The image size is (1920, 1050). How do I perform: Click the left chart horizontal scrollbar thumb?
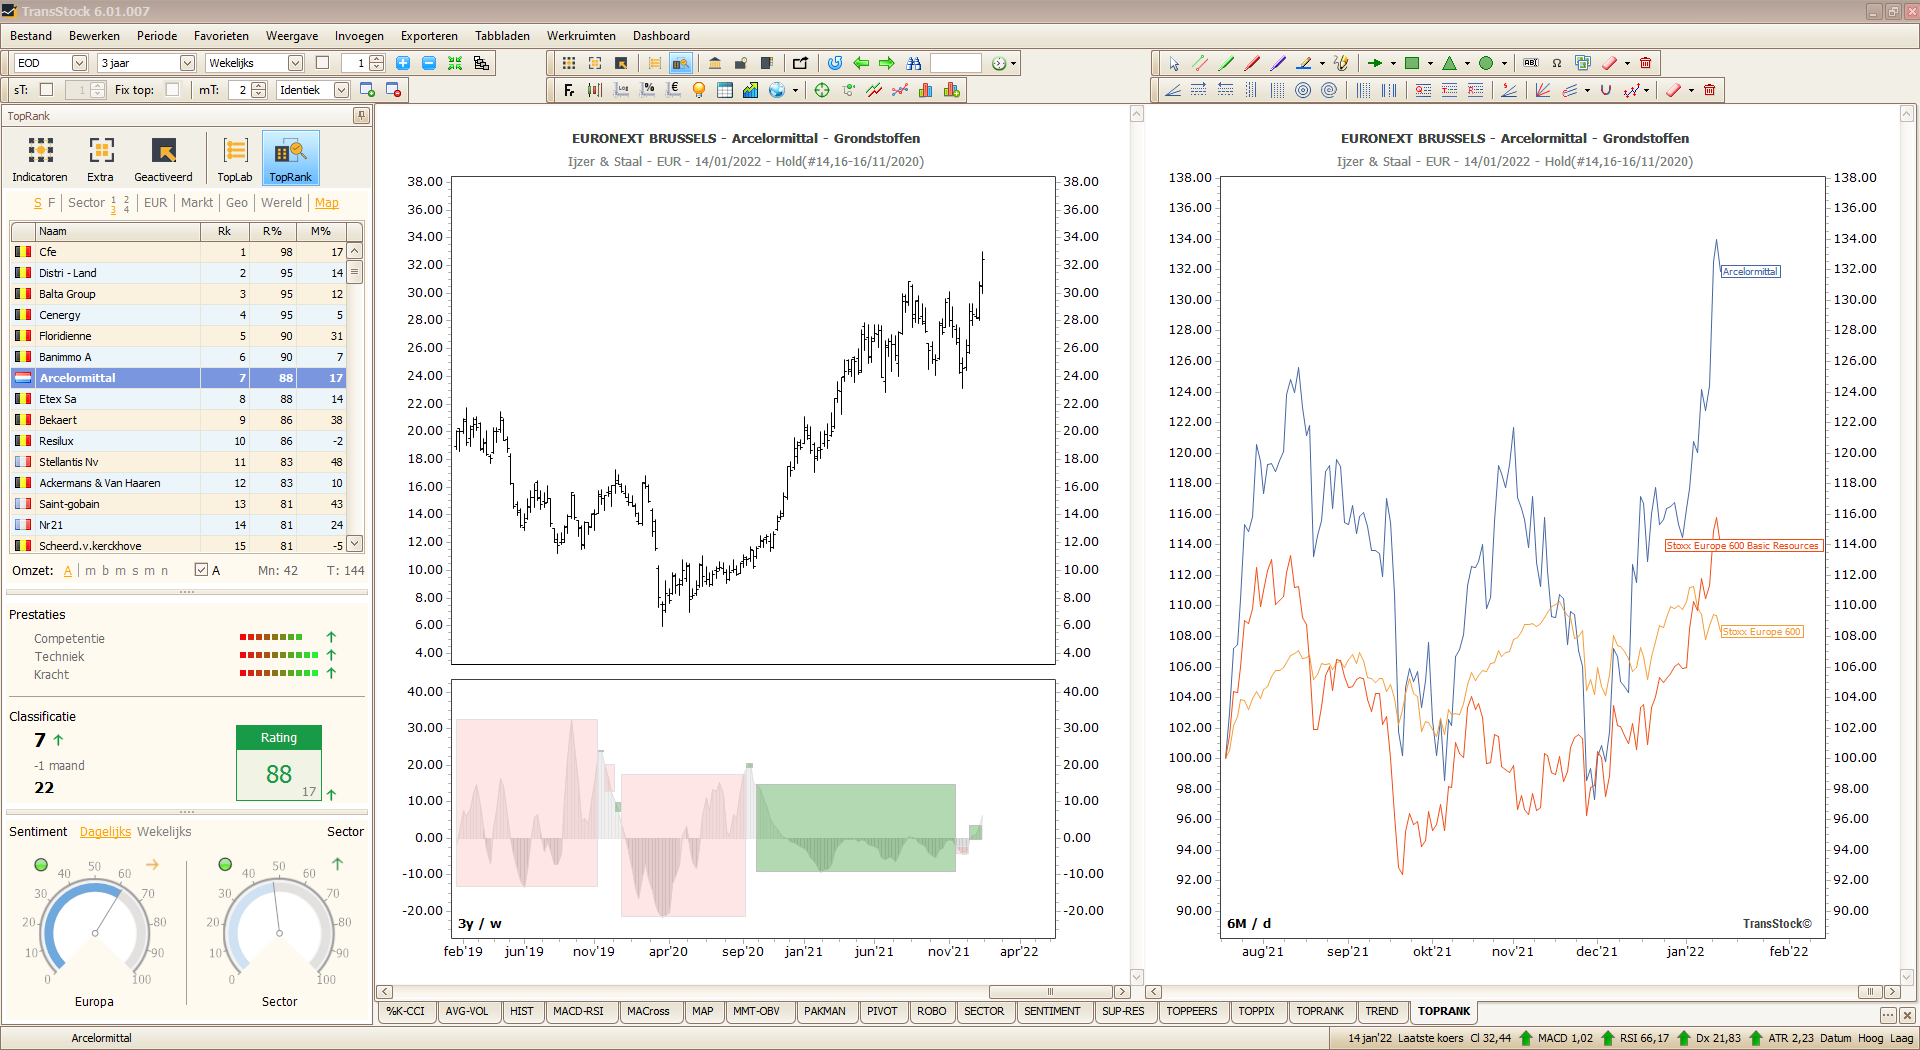pos(1050,992)
